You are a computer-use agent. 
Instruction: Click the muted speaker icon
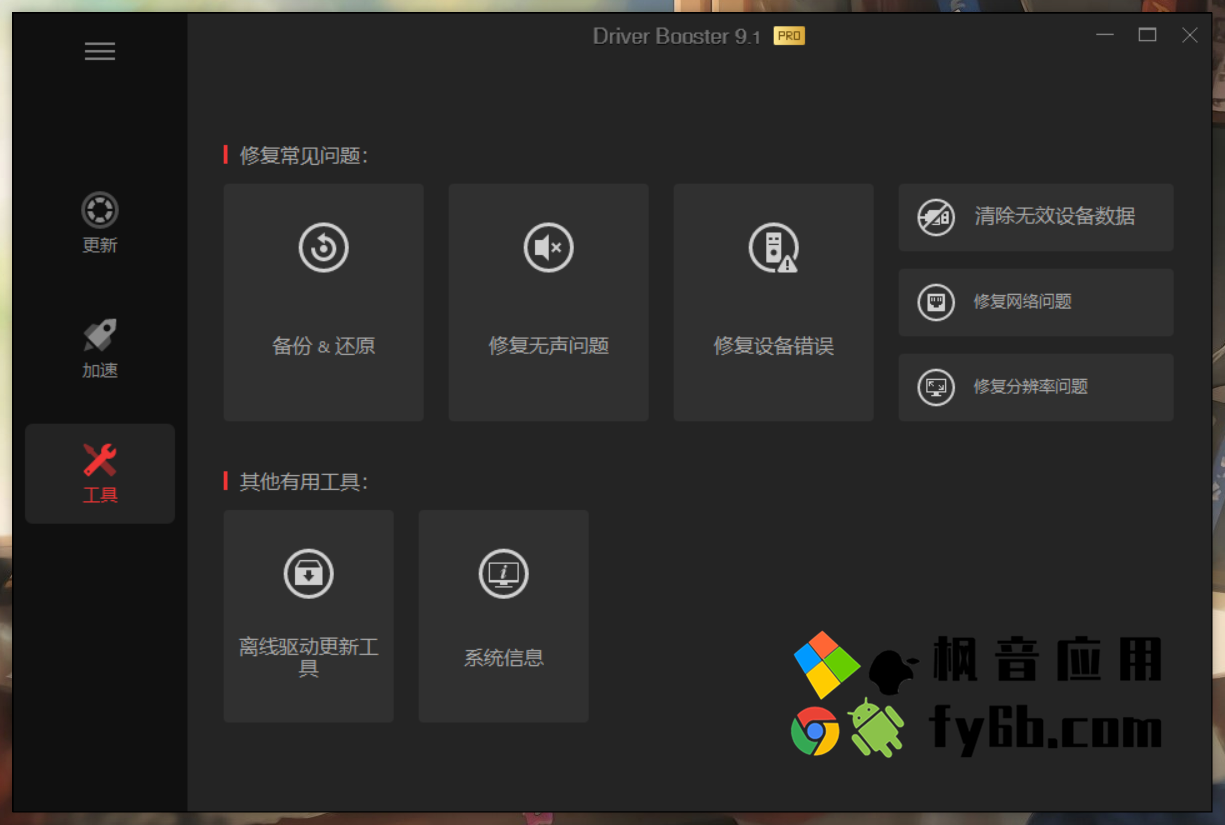(x=549, y=247)
